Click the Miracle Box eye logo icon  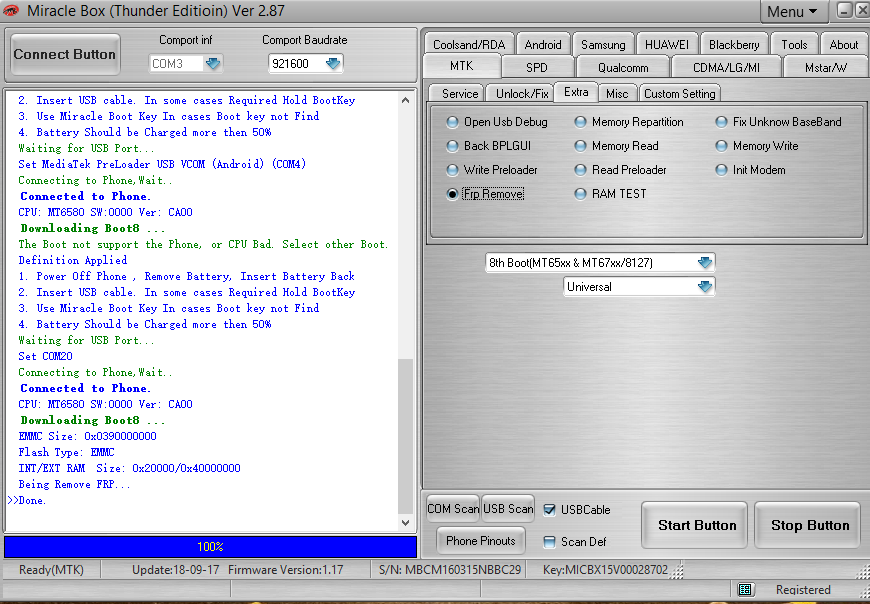tap(11, 10)
